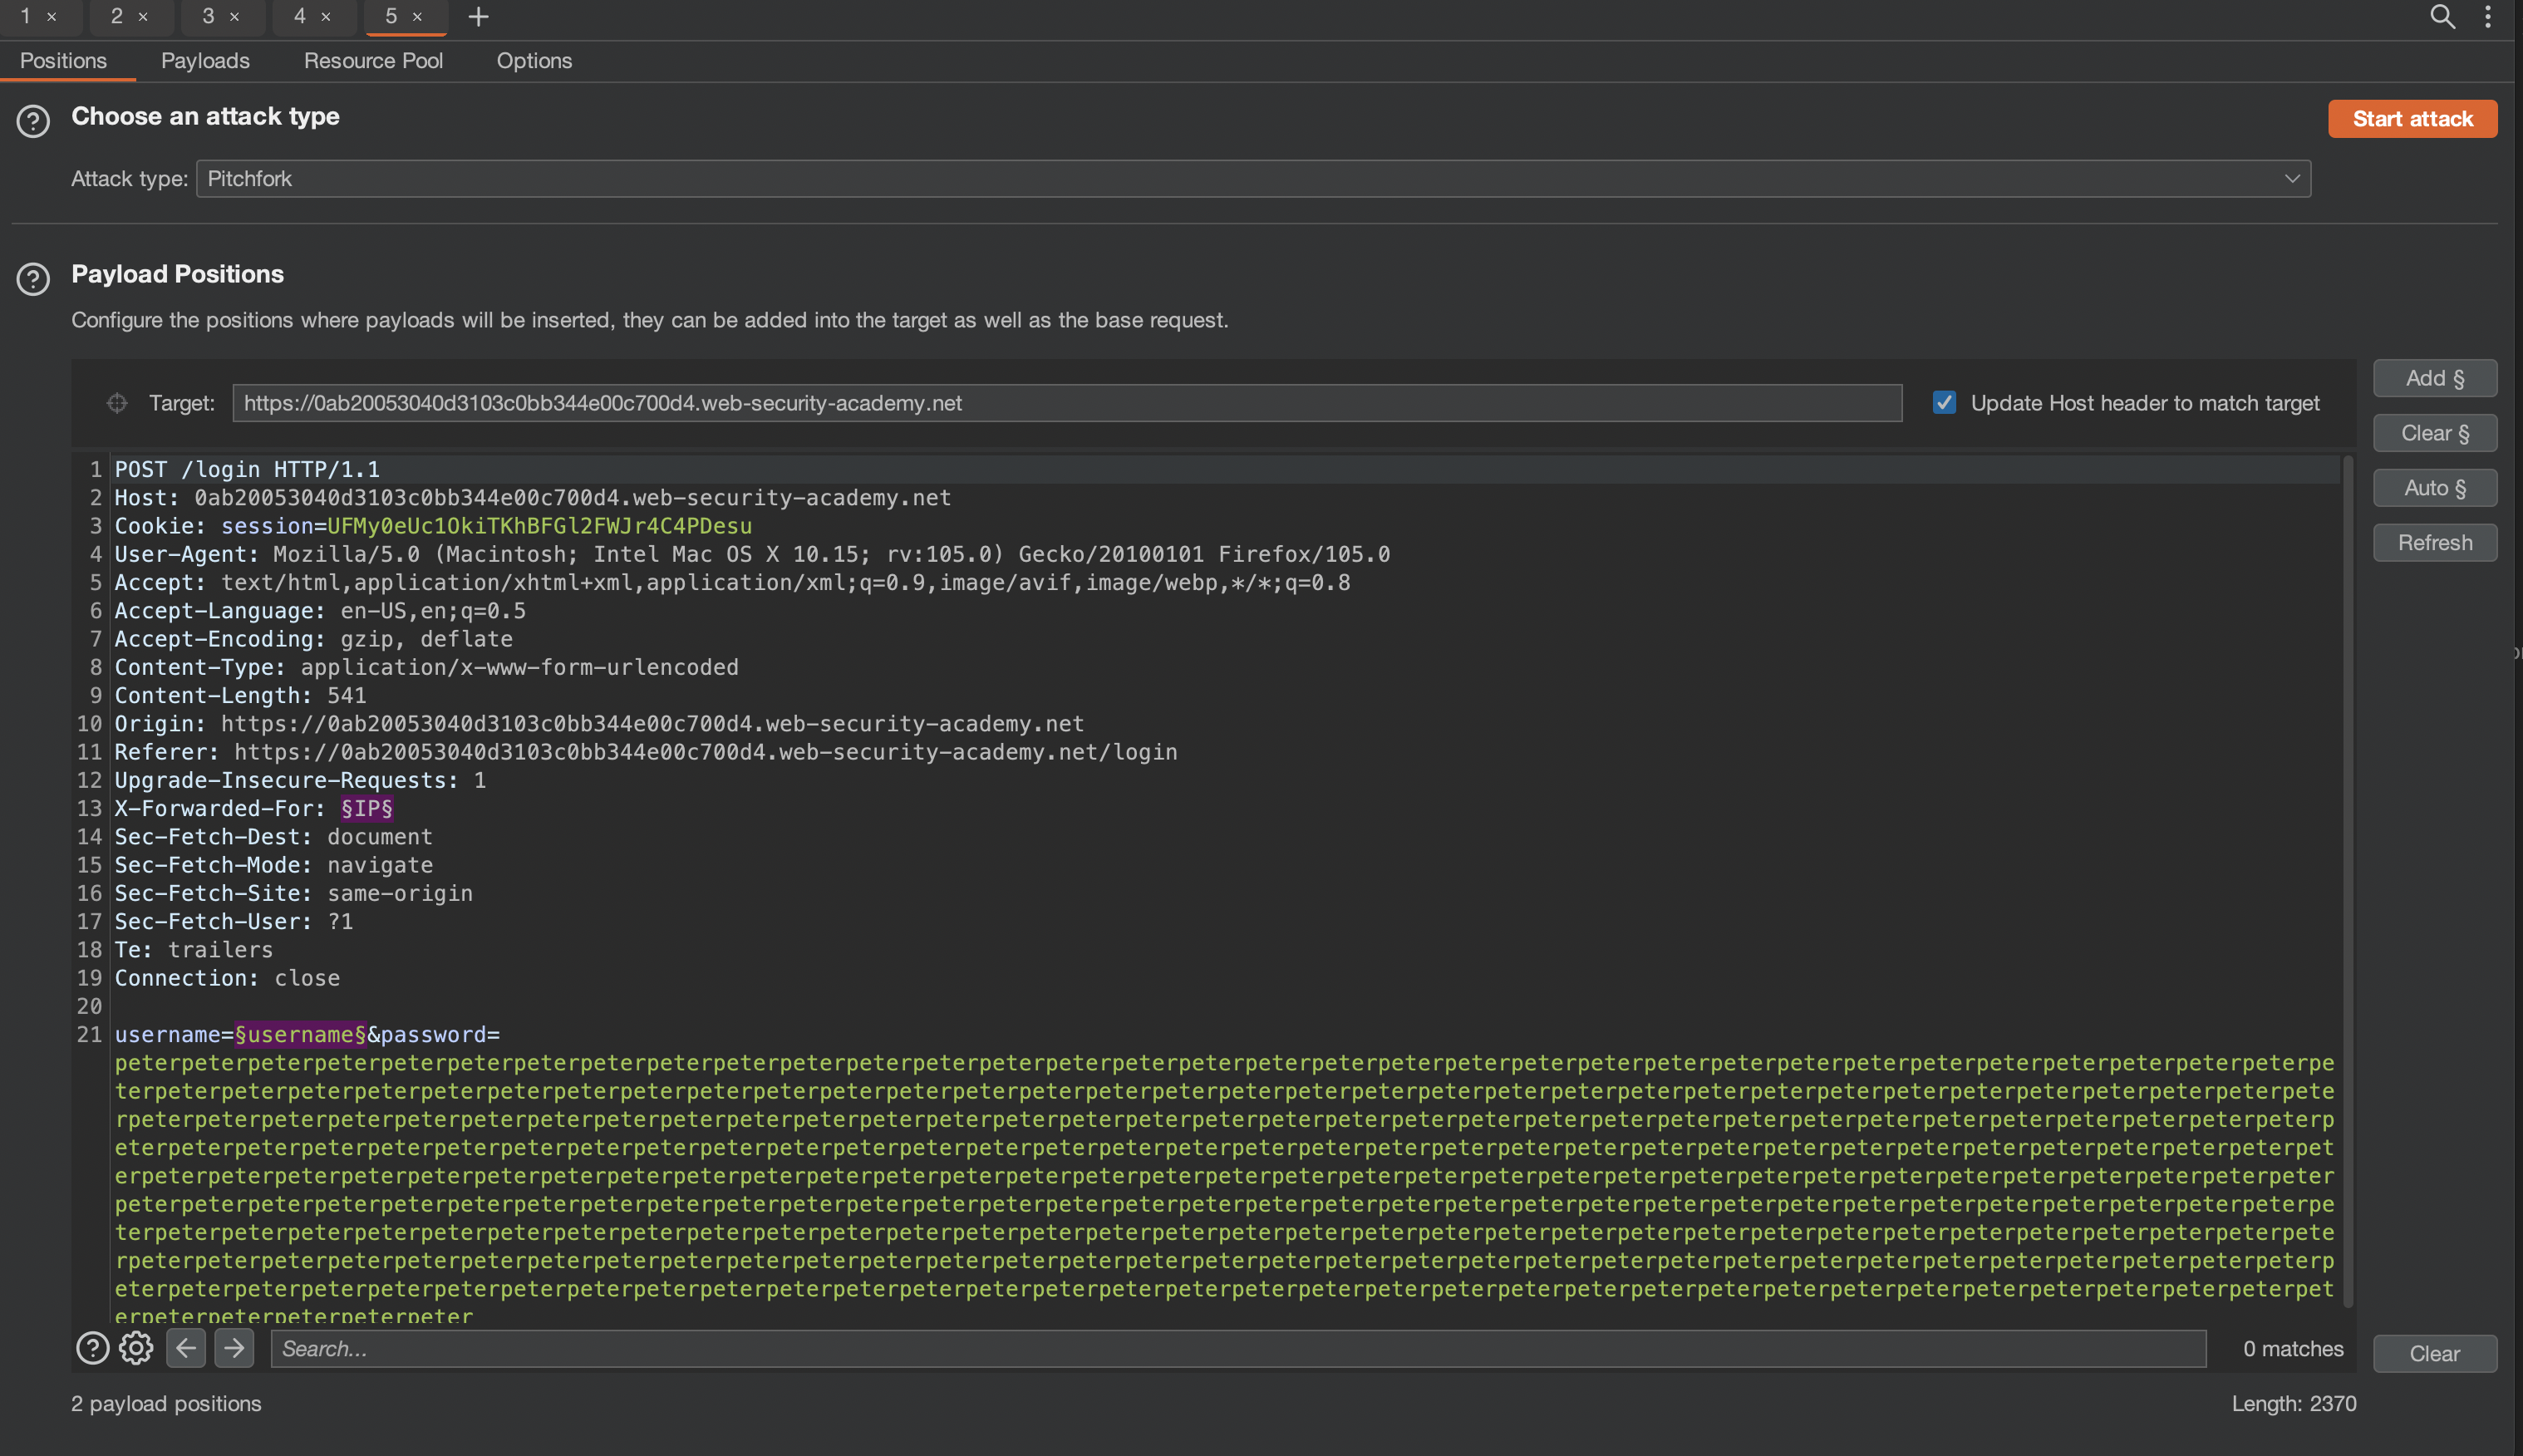Click the help icon left of the search bar
This screenshot has height=1456, width=2523.
pyautogui.click(x=92, y=1348)
